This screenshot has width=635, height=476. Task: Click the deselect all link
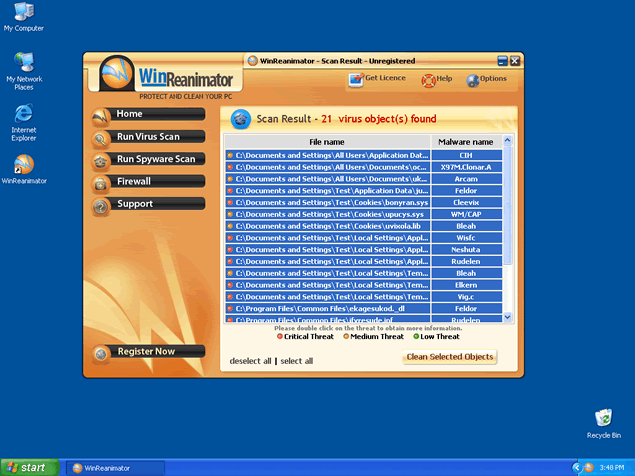tap(250, 361)
